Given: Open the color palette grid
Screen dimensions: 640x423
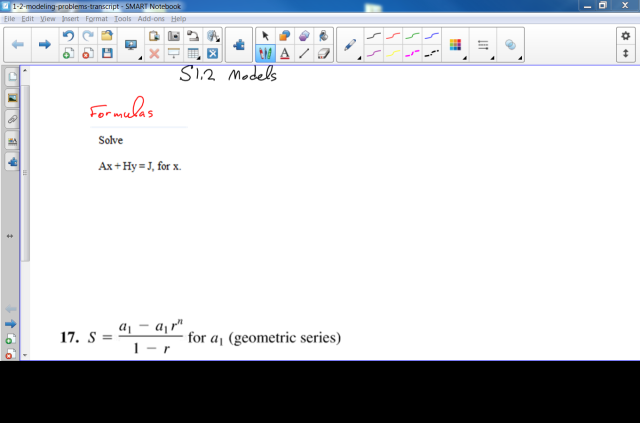Looking at the screenshot, I should [x=455, y=45].
